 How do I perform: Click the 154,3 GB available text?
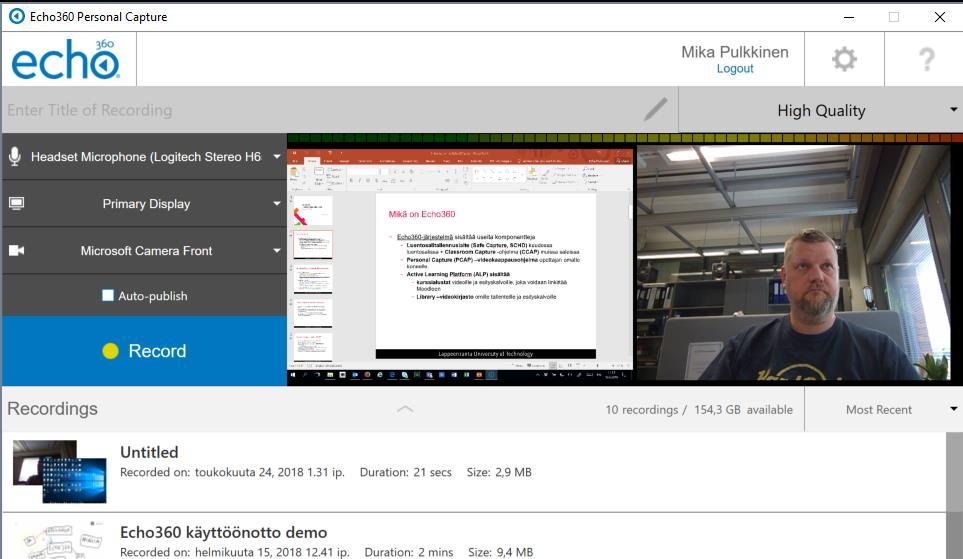743,410
